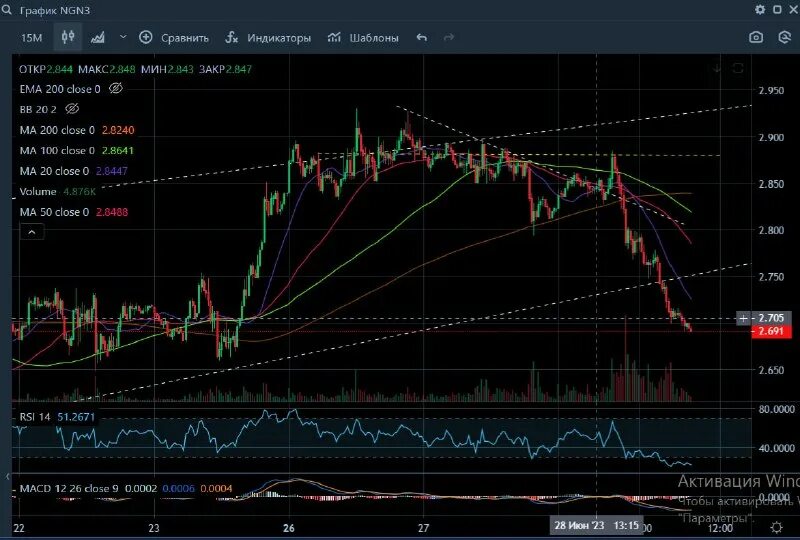Select the MA 20 close 0 legend
Viewport: 800px width, 540px height.
[54, 171]
